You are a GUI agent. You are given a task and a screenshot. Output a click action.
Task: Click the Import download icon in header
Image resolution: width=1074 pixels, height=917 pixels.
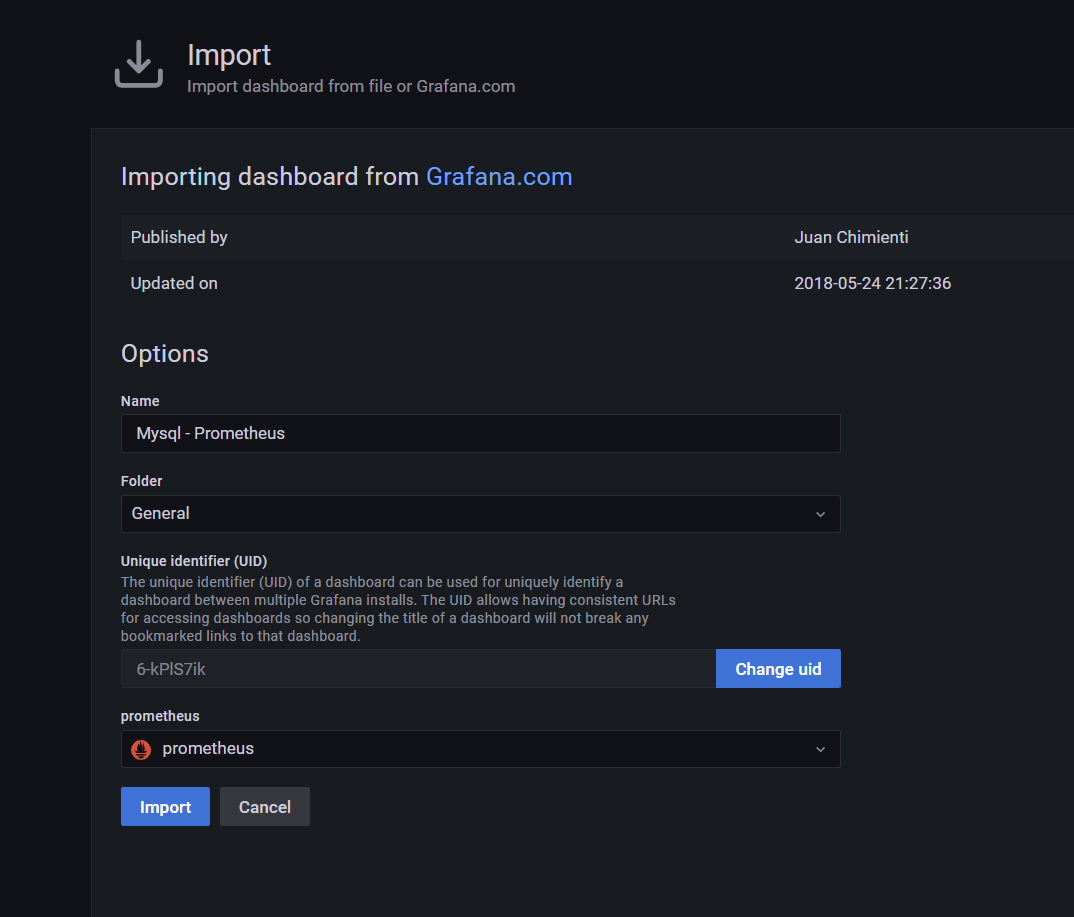[x=139, y=64]
